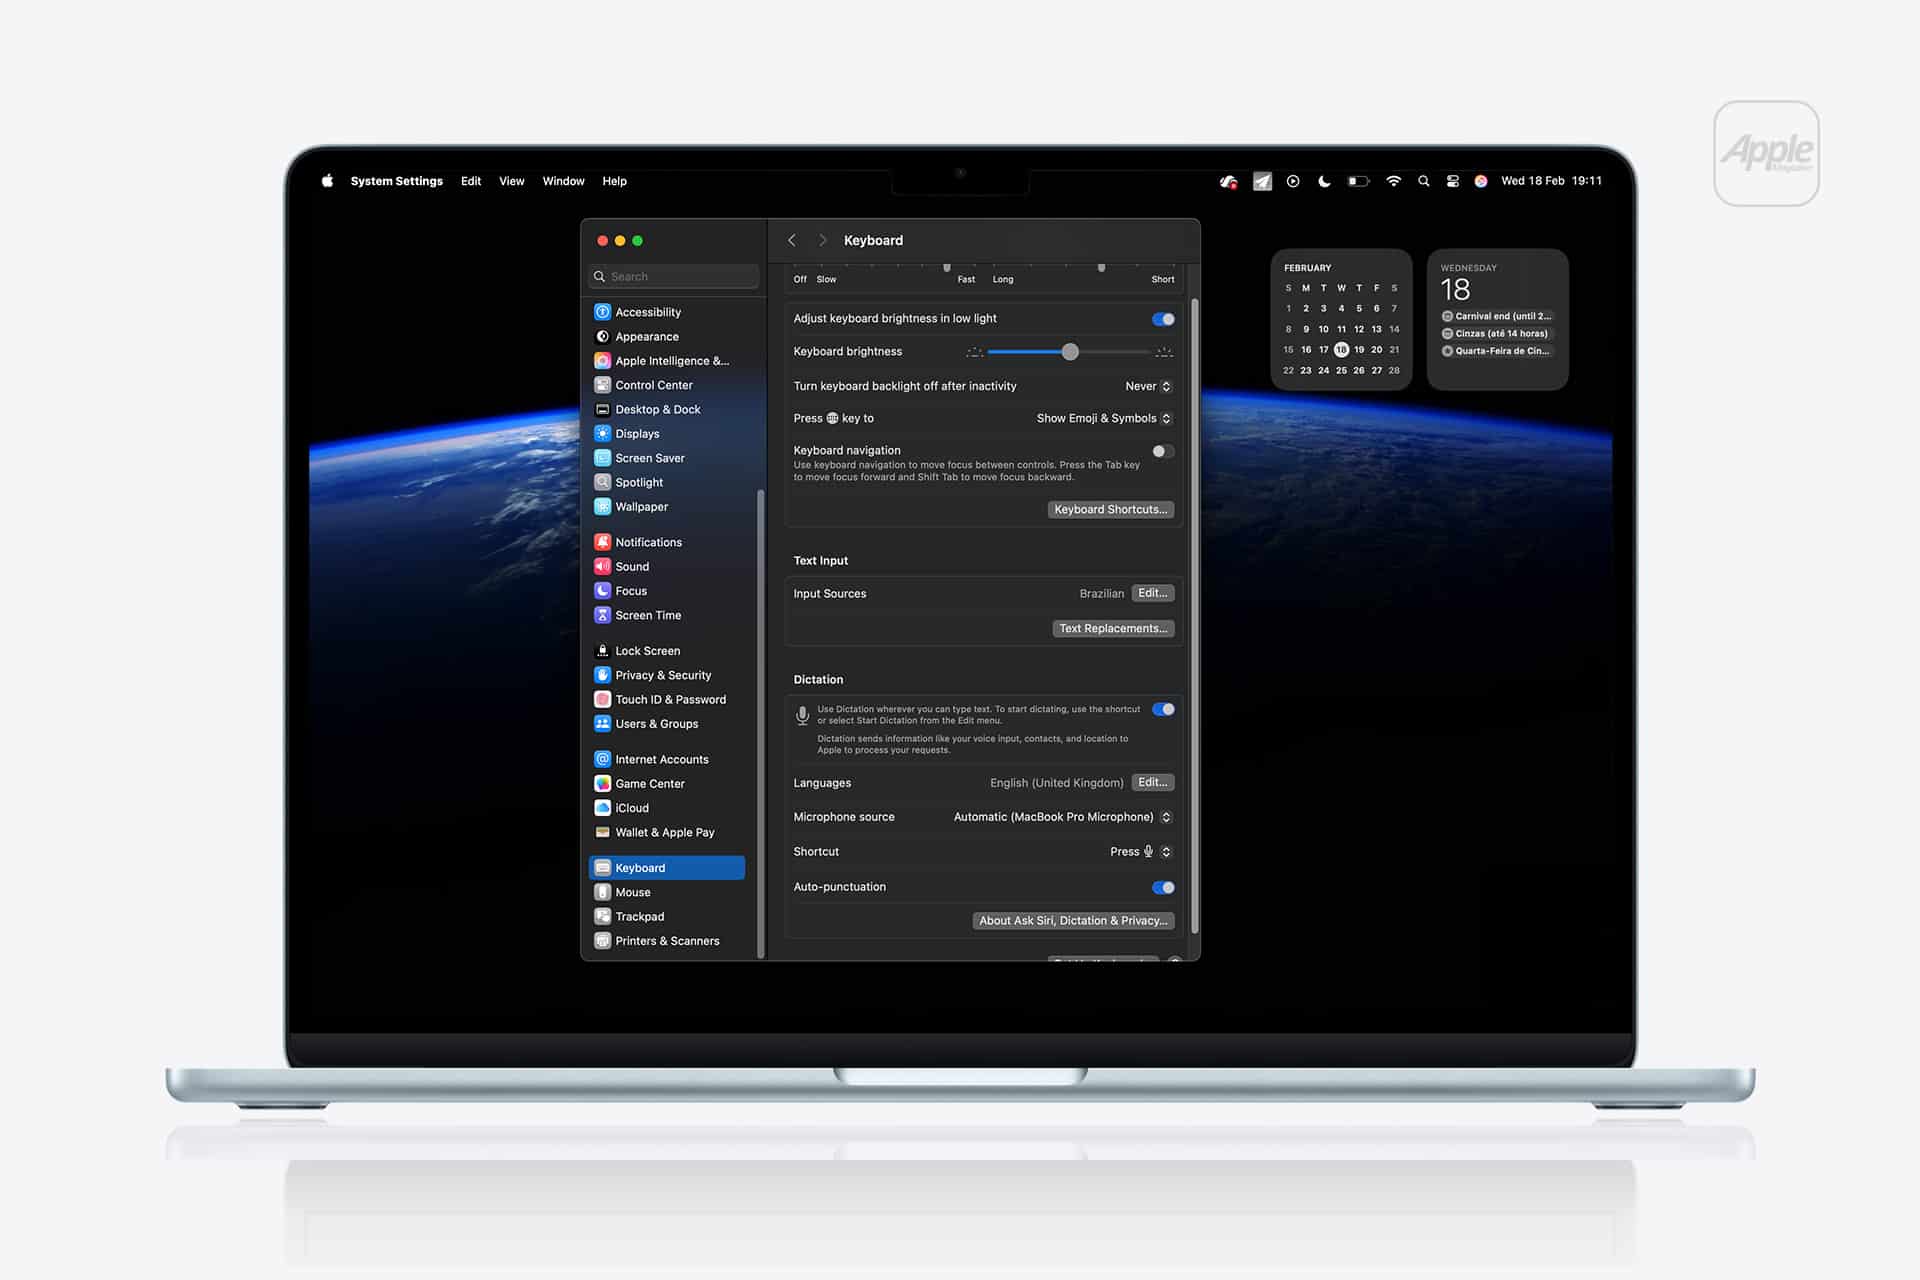Viewport: 1920px width, 1280px height.
Task: Open About Ask Siri, Dictation & Privacy...
Action: click(1073, 920)
